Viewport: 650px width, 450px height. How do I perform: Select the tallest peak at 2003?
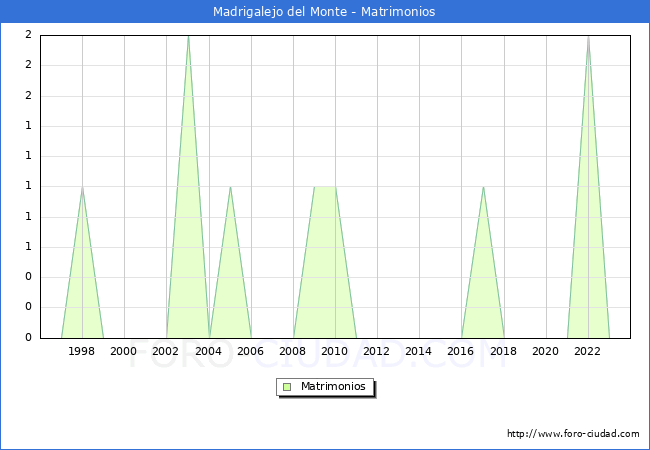click(x=188, y=37)
